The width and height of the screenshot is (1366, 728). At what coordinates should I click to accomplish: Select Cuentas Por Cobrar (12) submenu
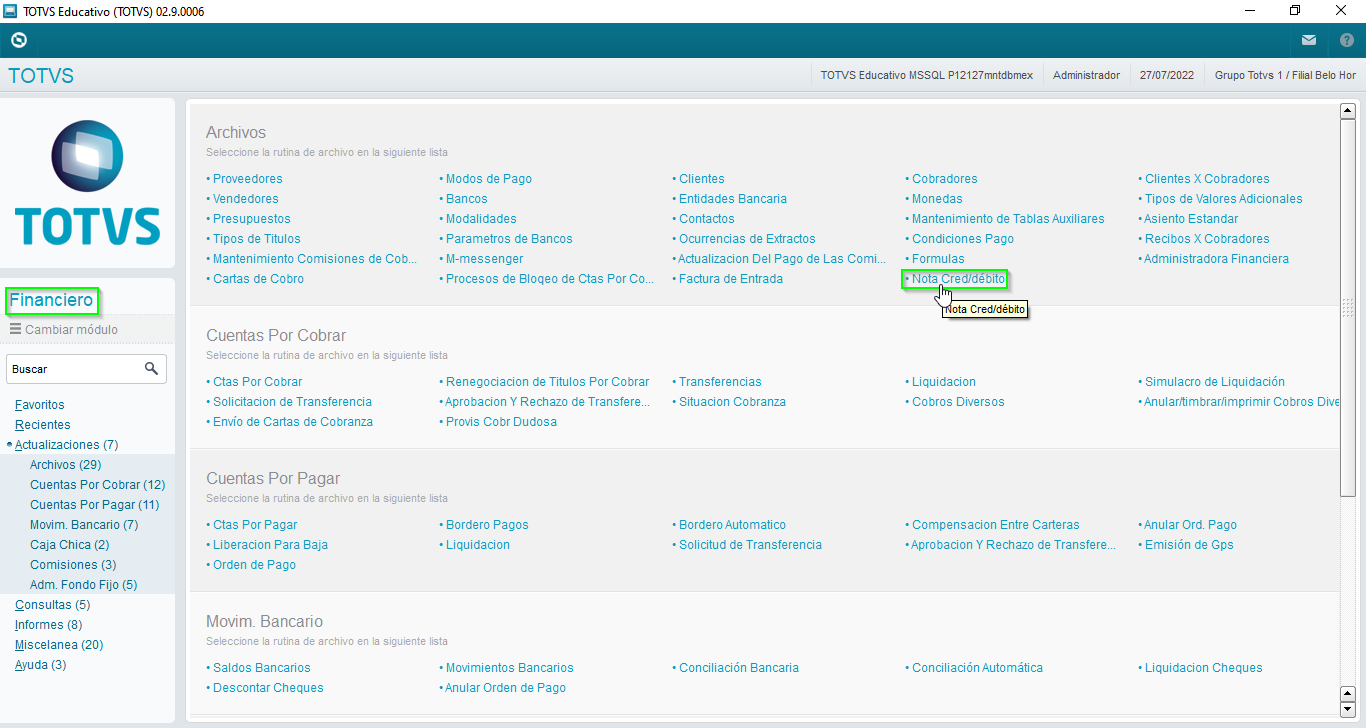(x=97, y=485)
